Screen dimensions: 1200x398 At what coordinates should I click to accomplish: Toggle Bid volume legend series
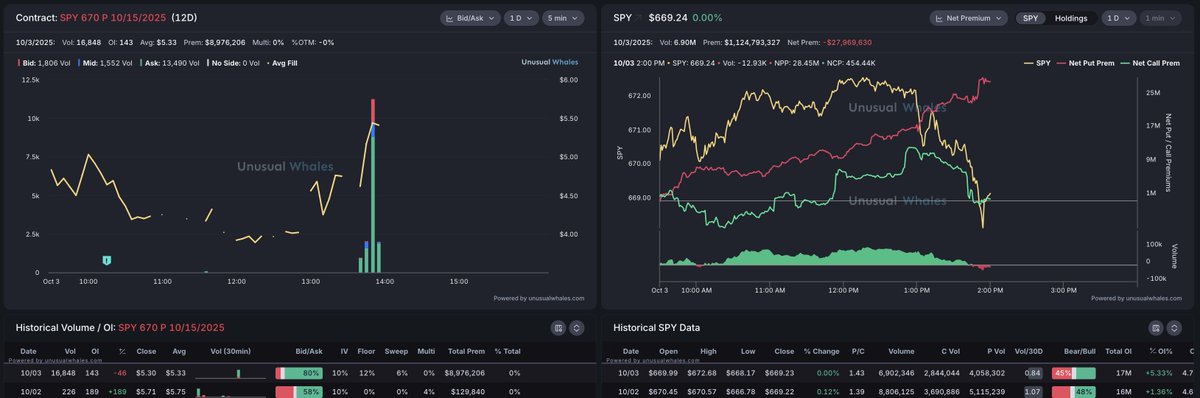pos(45,62)
